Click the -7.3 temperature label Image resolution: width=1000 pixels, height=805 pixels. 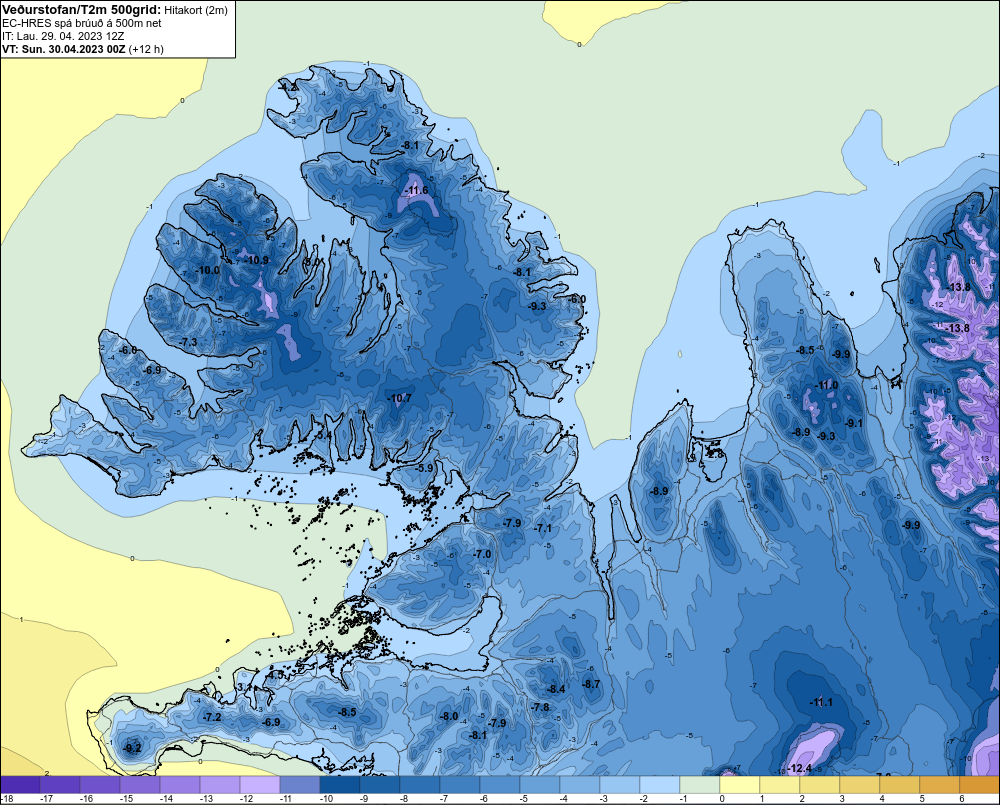pyautogui.click(x=188, y=343)
